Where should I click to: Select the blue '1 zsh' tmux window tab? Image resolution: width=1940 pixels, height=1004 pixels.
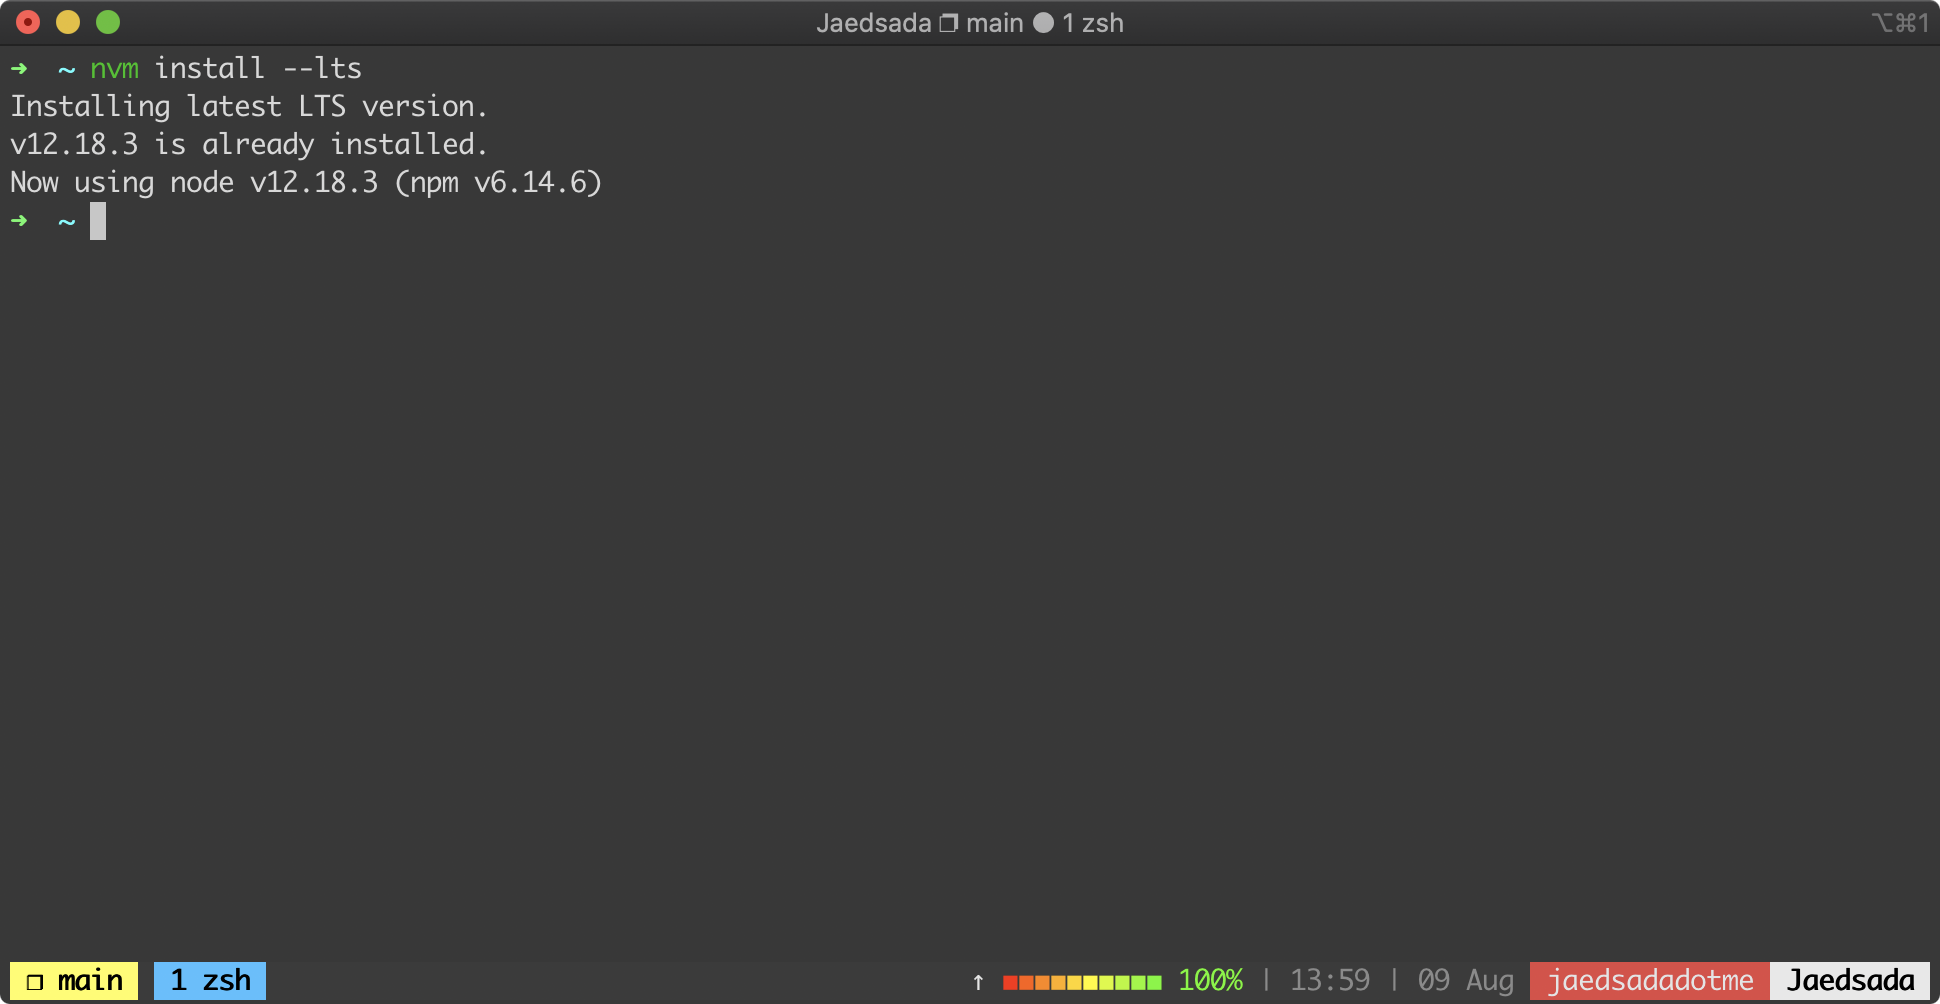210,981
